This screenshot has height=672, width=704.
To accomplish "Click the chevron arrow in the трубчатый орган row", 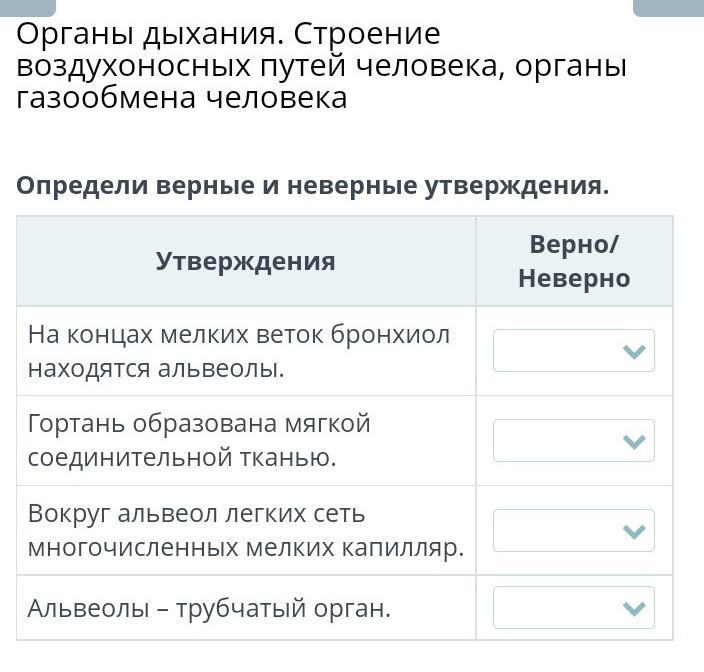I will pyautogui.click(x=634, y=608).
